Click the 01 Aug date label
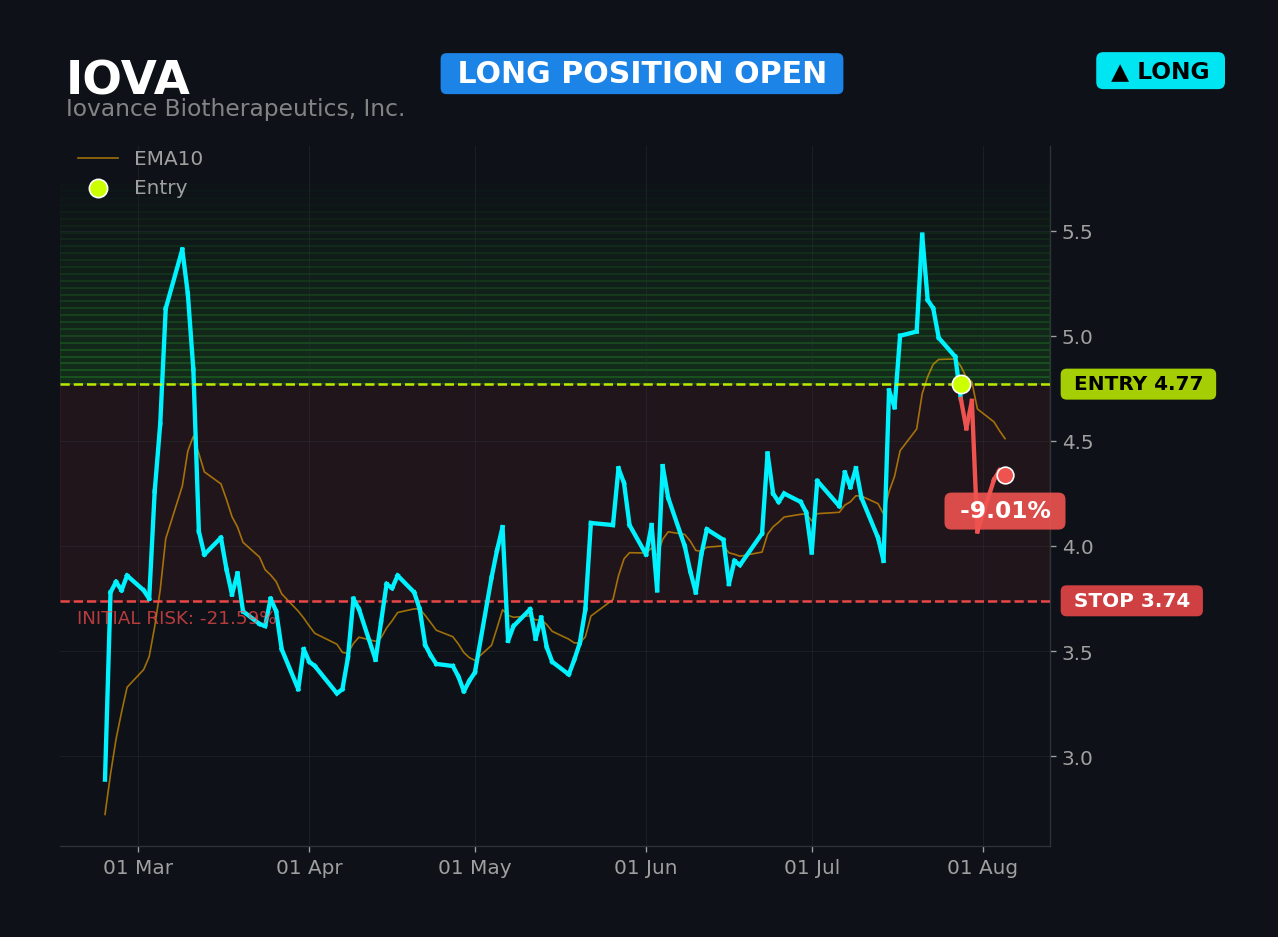This screenshot has width=1278, height=937. point(983,868)
